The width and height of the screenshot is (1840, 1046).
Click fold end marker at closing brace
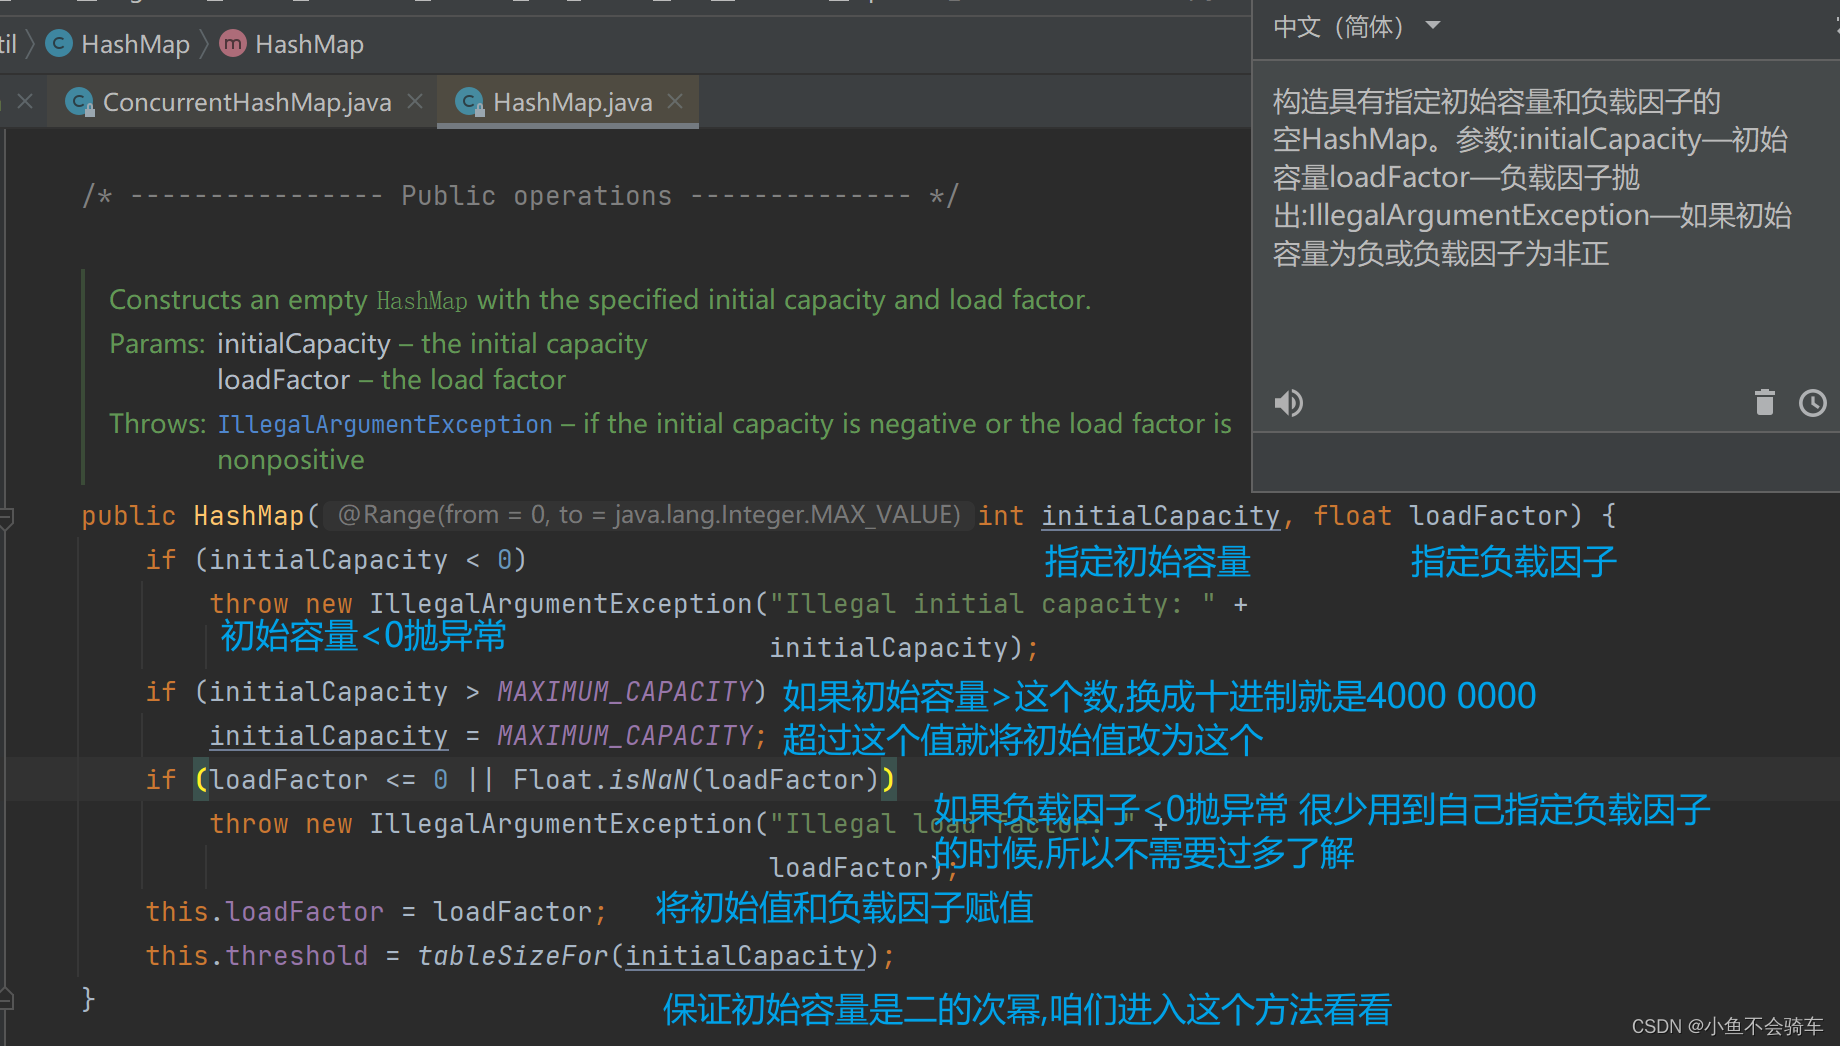(x=6, y=997)
